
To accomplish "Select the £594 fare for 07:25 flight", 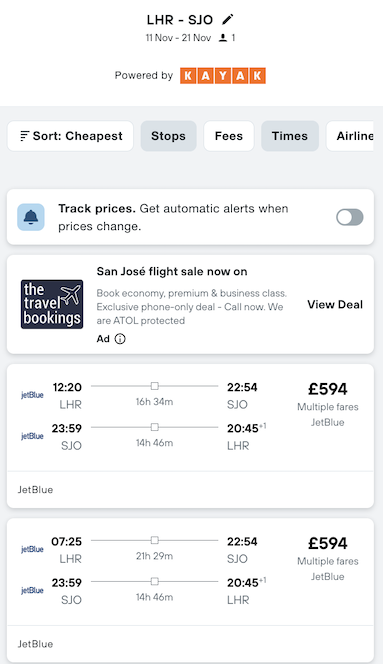I will coord(328,543).
